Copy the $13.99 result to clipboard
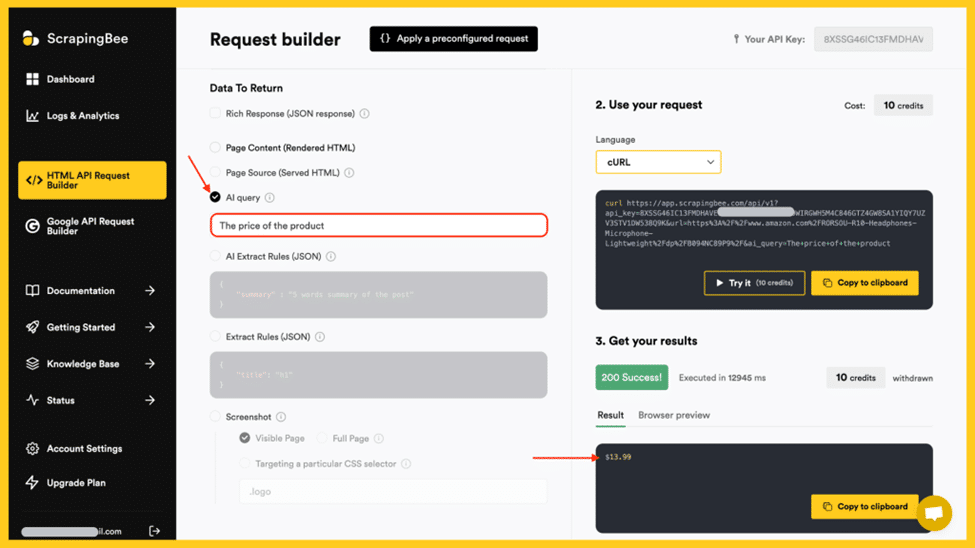This screenshot has width=975, height=548. (x=865, y=507)
